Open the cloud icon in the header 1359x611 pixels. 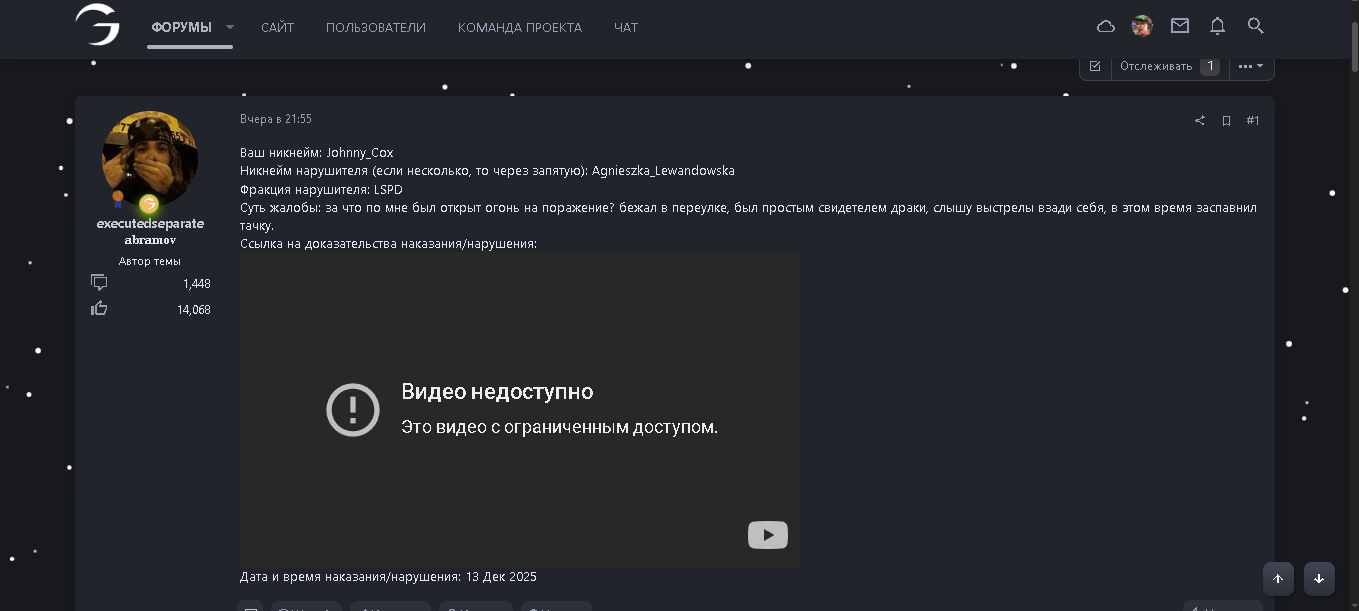1106,27
